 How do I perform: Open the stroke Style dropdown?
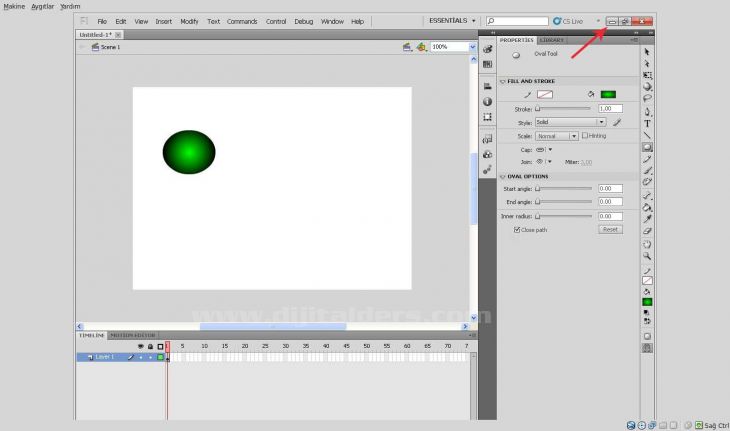[x=570, y=122]
